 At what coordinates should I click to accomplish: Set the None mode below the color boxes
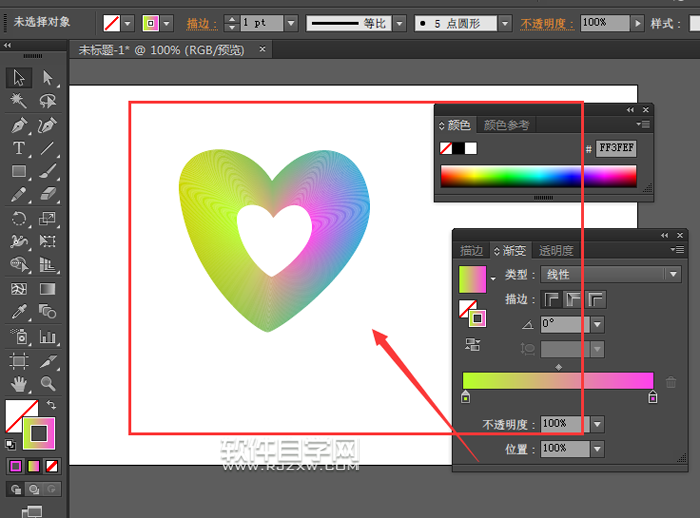click(x=52, y=466)
